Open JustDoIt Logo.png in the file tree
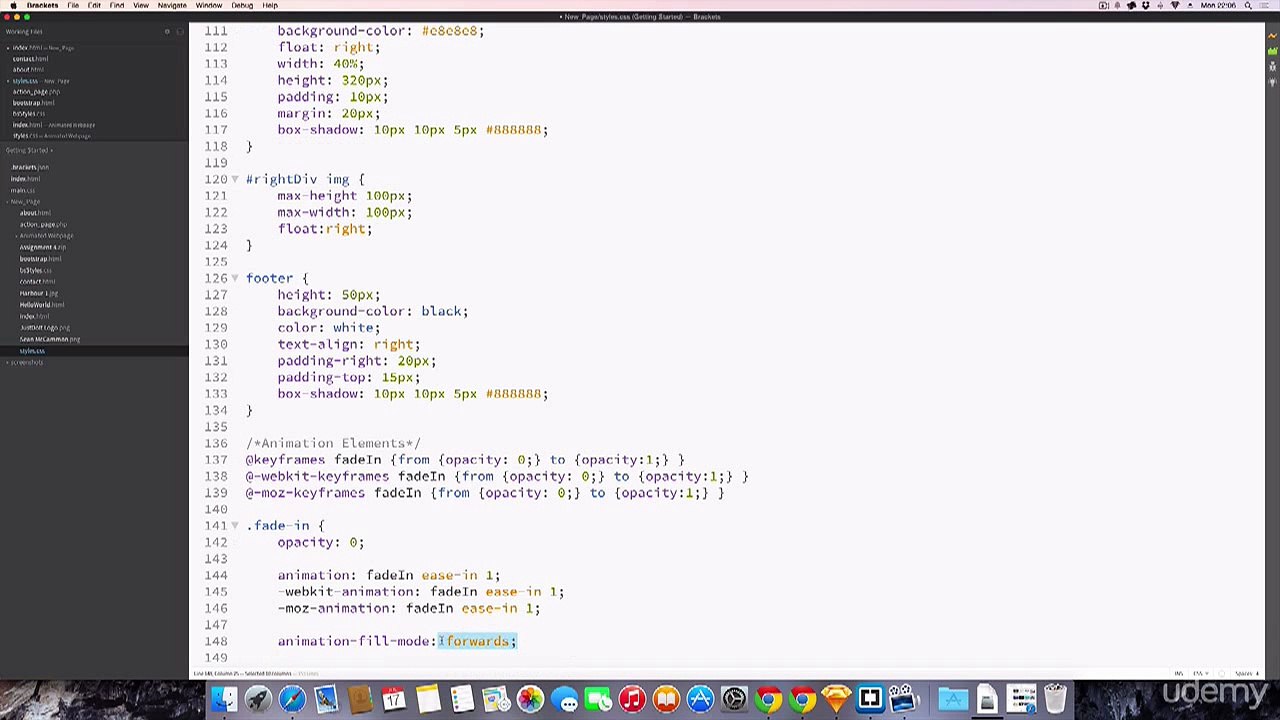Screen dimensions: 1280x720 coord(45,328)
